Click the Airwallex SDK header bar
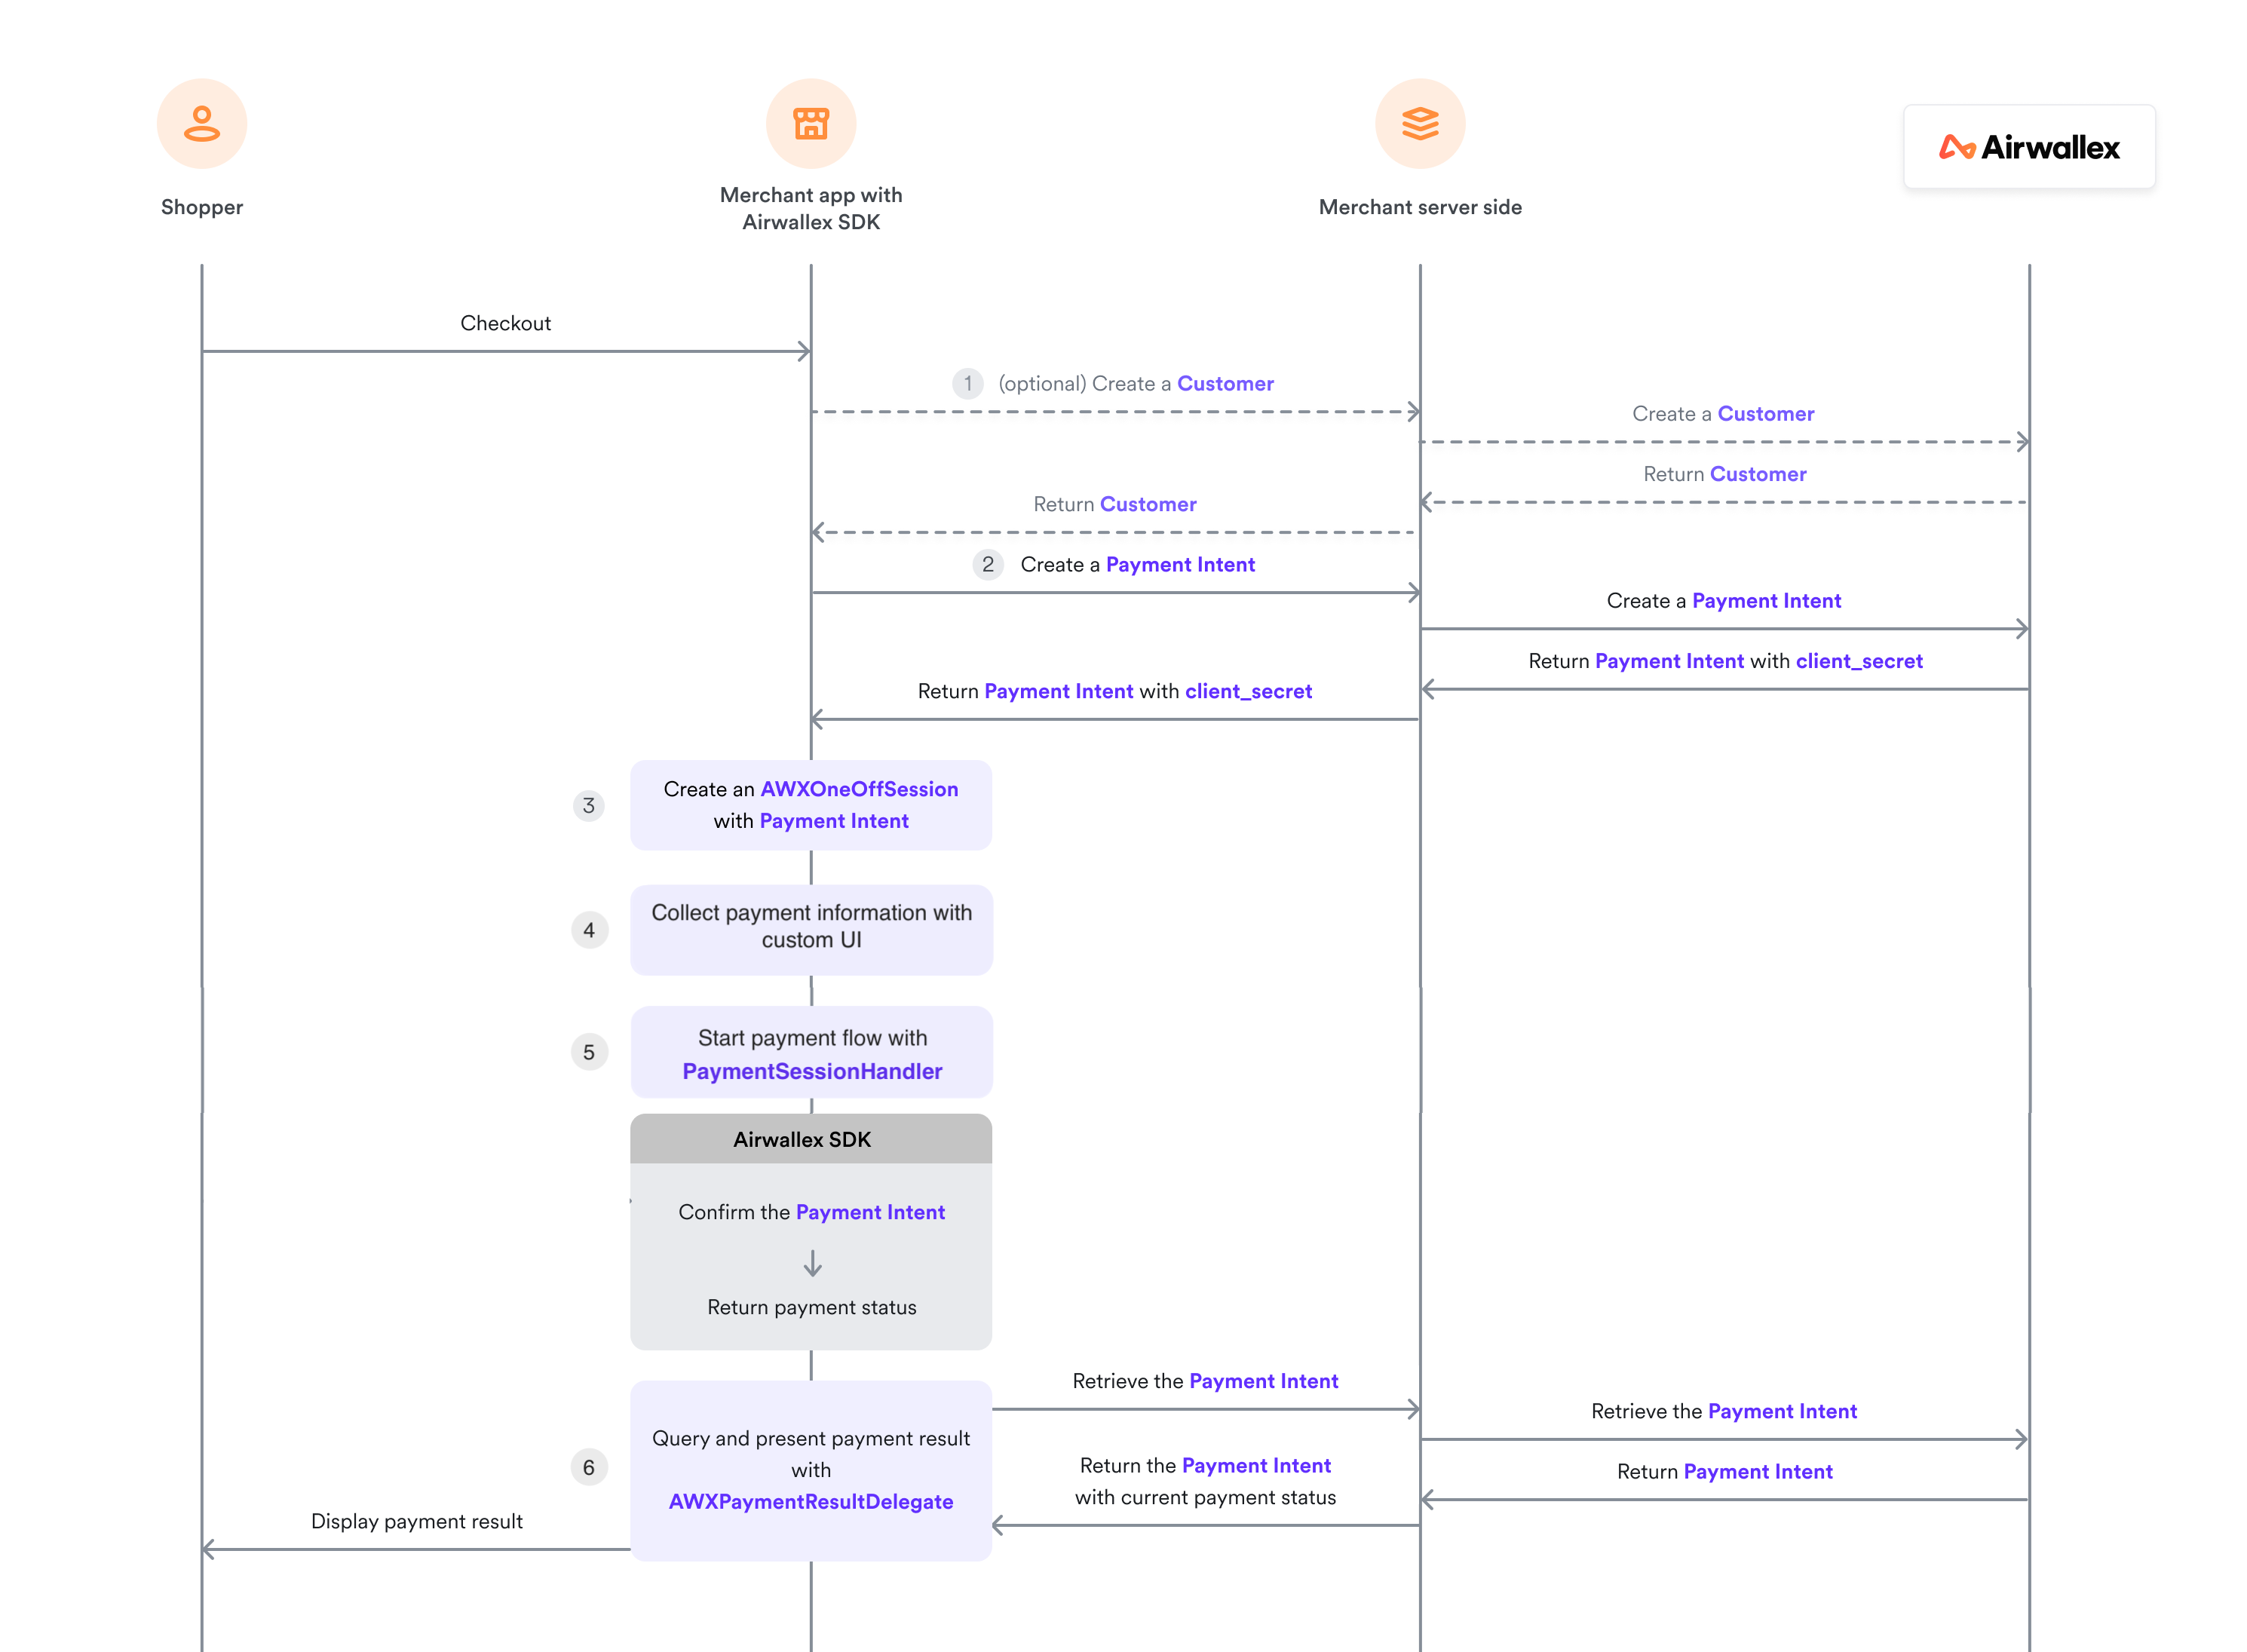The image size is (2247, 1652). (x=810, y=1140)
